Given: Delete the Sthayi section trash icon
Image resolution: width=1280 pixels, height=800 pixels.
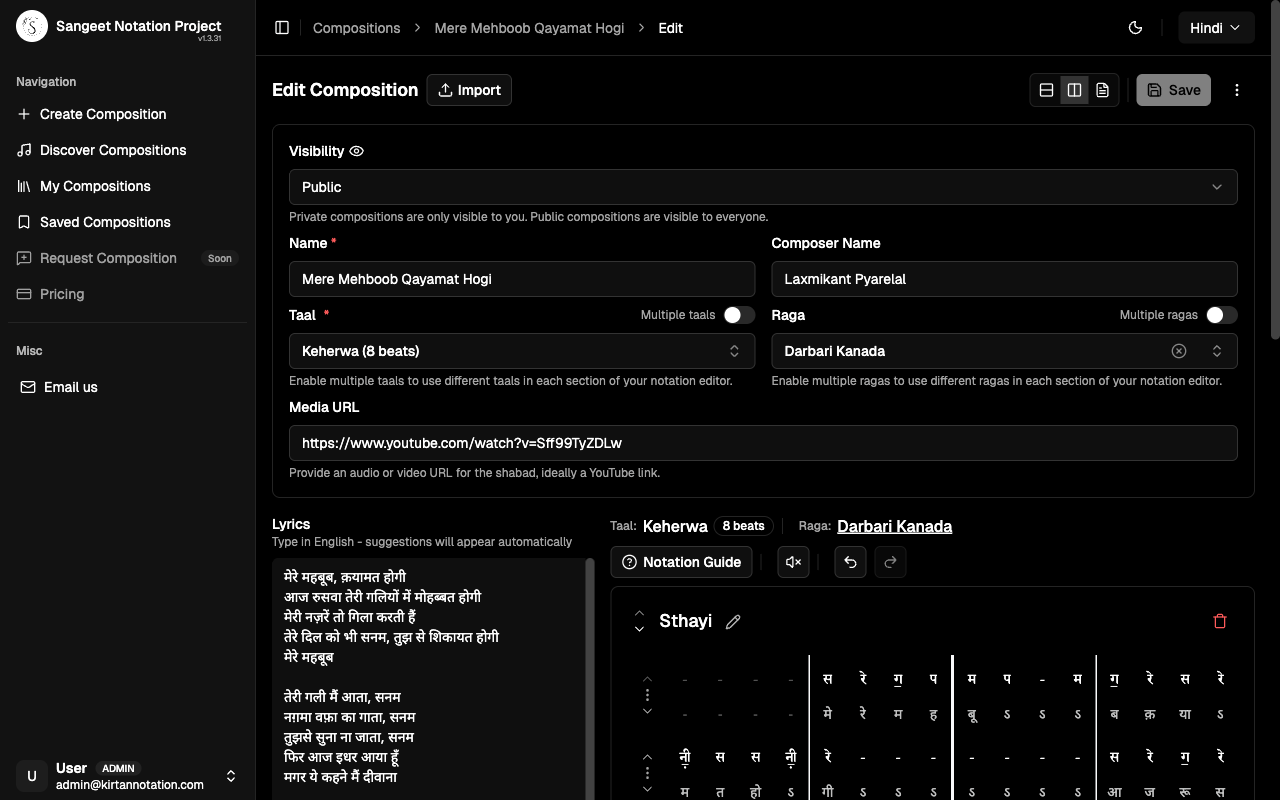Looking at the screenshot, I should 1219,621.
